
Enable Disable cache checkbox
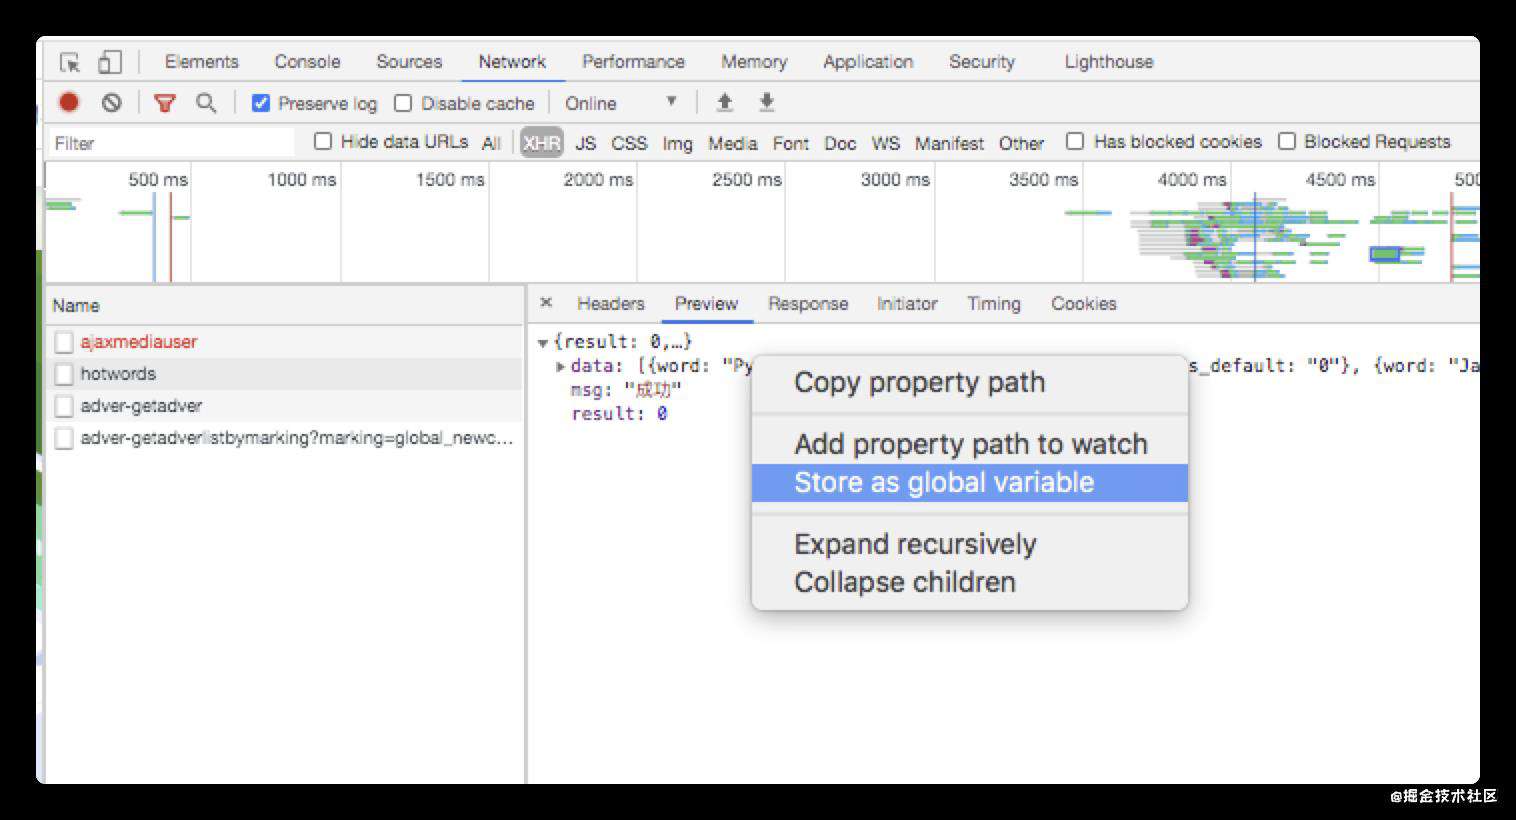pyautogui.click(x=403, y=103)
